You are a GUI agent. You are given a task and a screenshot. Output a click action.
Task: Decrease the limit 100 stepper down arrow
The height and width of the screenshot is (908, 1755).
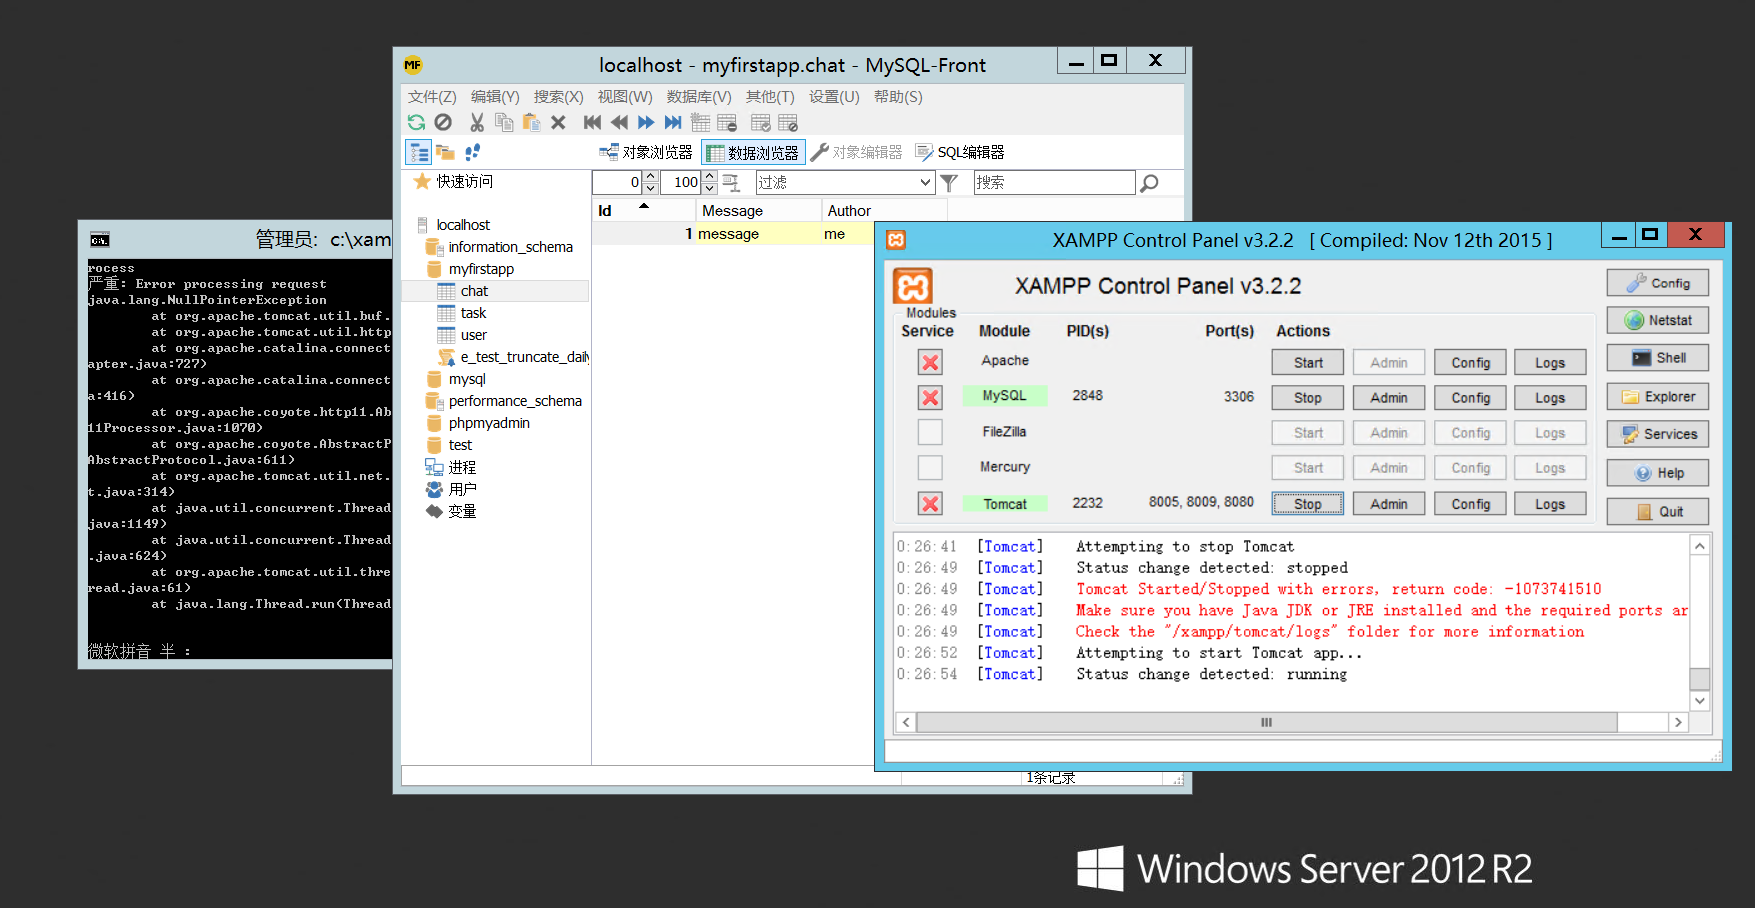pos(710,188)
